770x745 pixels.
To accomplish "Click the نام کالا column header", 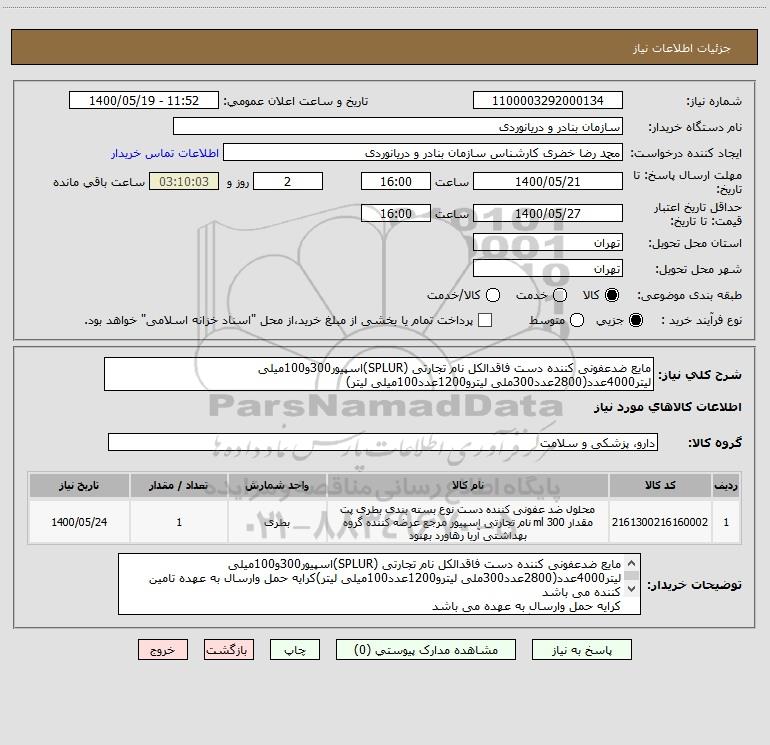I will [x=468, y=486].
